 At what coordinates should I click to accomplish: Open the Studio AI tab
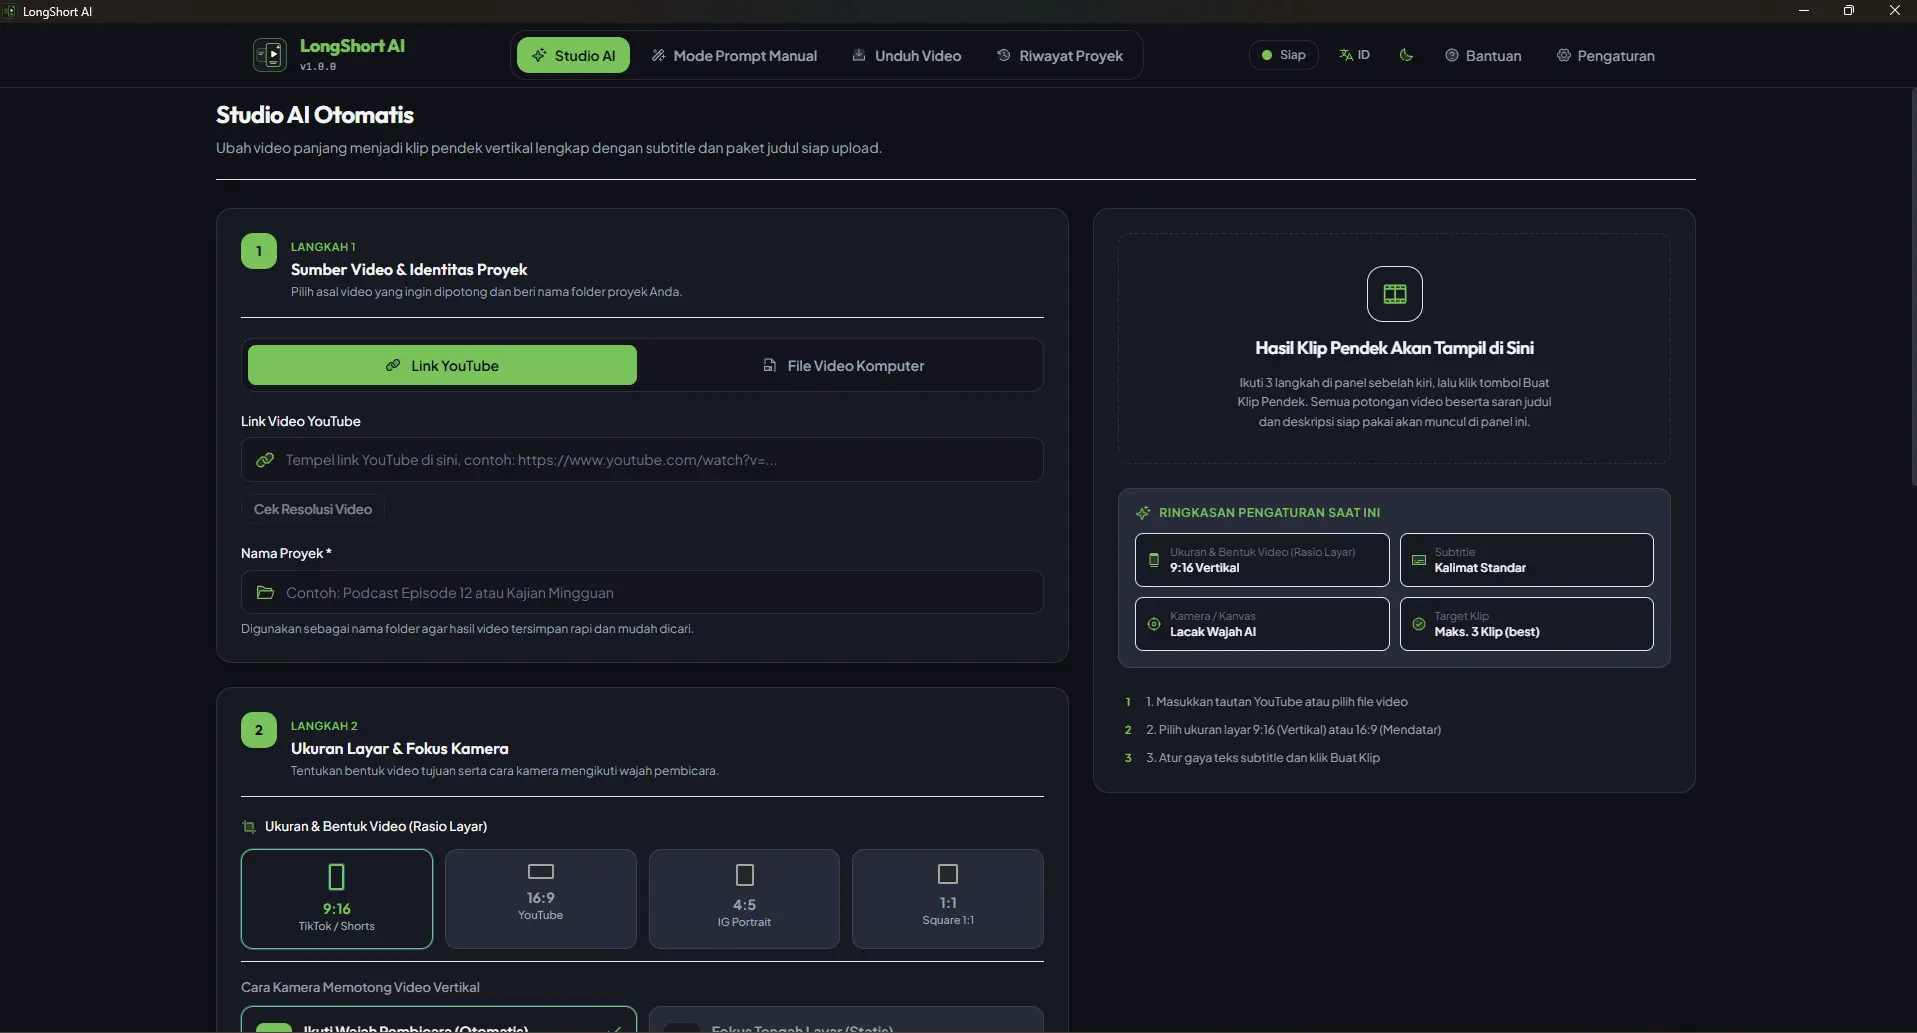[x=573, y=55]
